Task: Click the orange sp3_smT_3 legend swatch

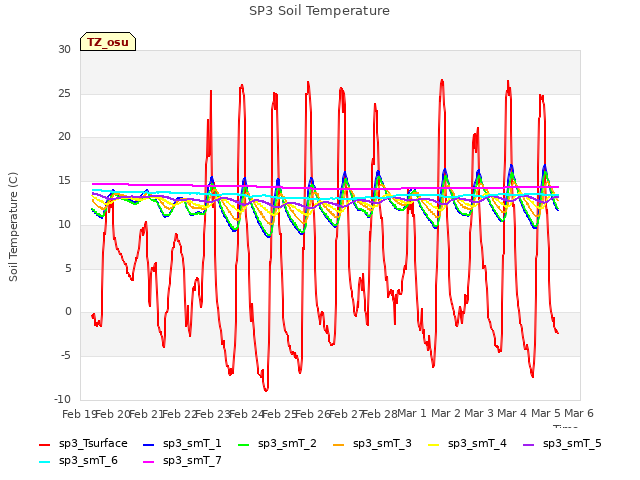Action: (x=338, y=444)
